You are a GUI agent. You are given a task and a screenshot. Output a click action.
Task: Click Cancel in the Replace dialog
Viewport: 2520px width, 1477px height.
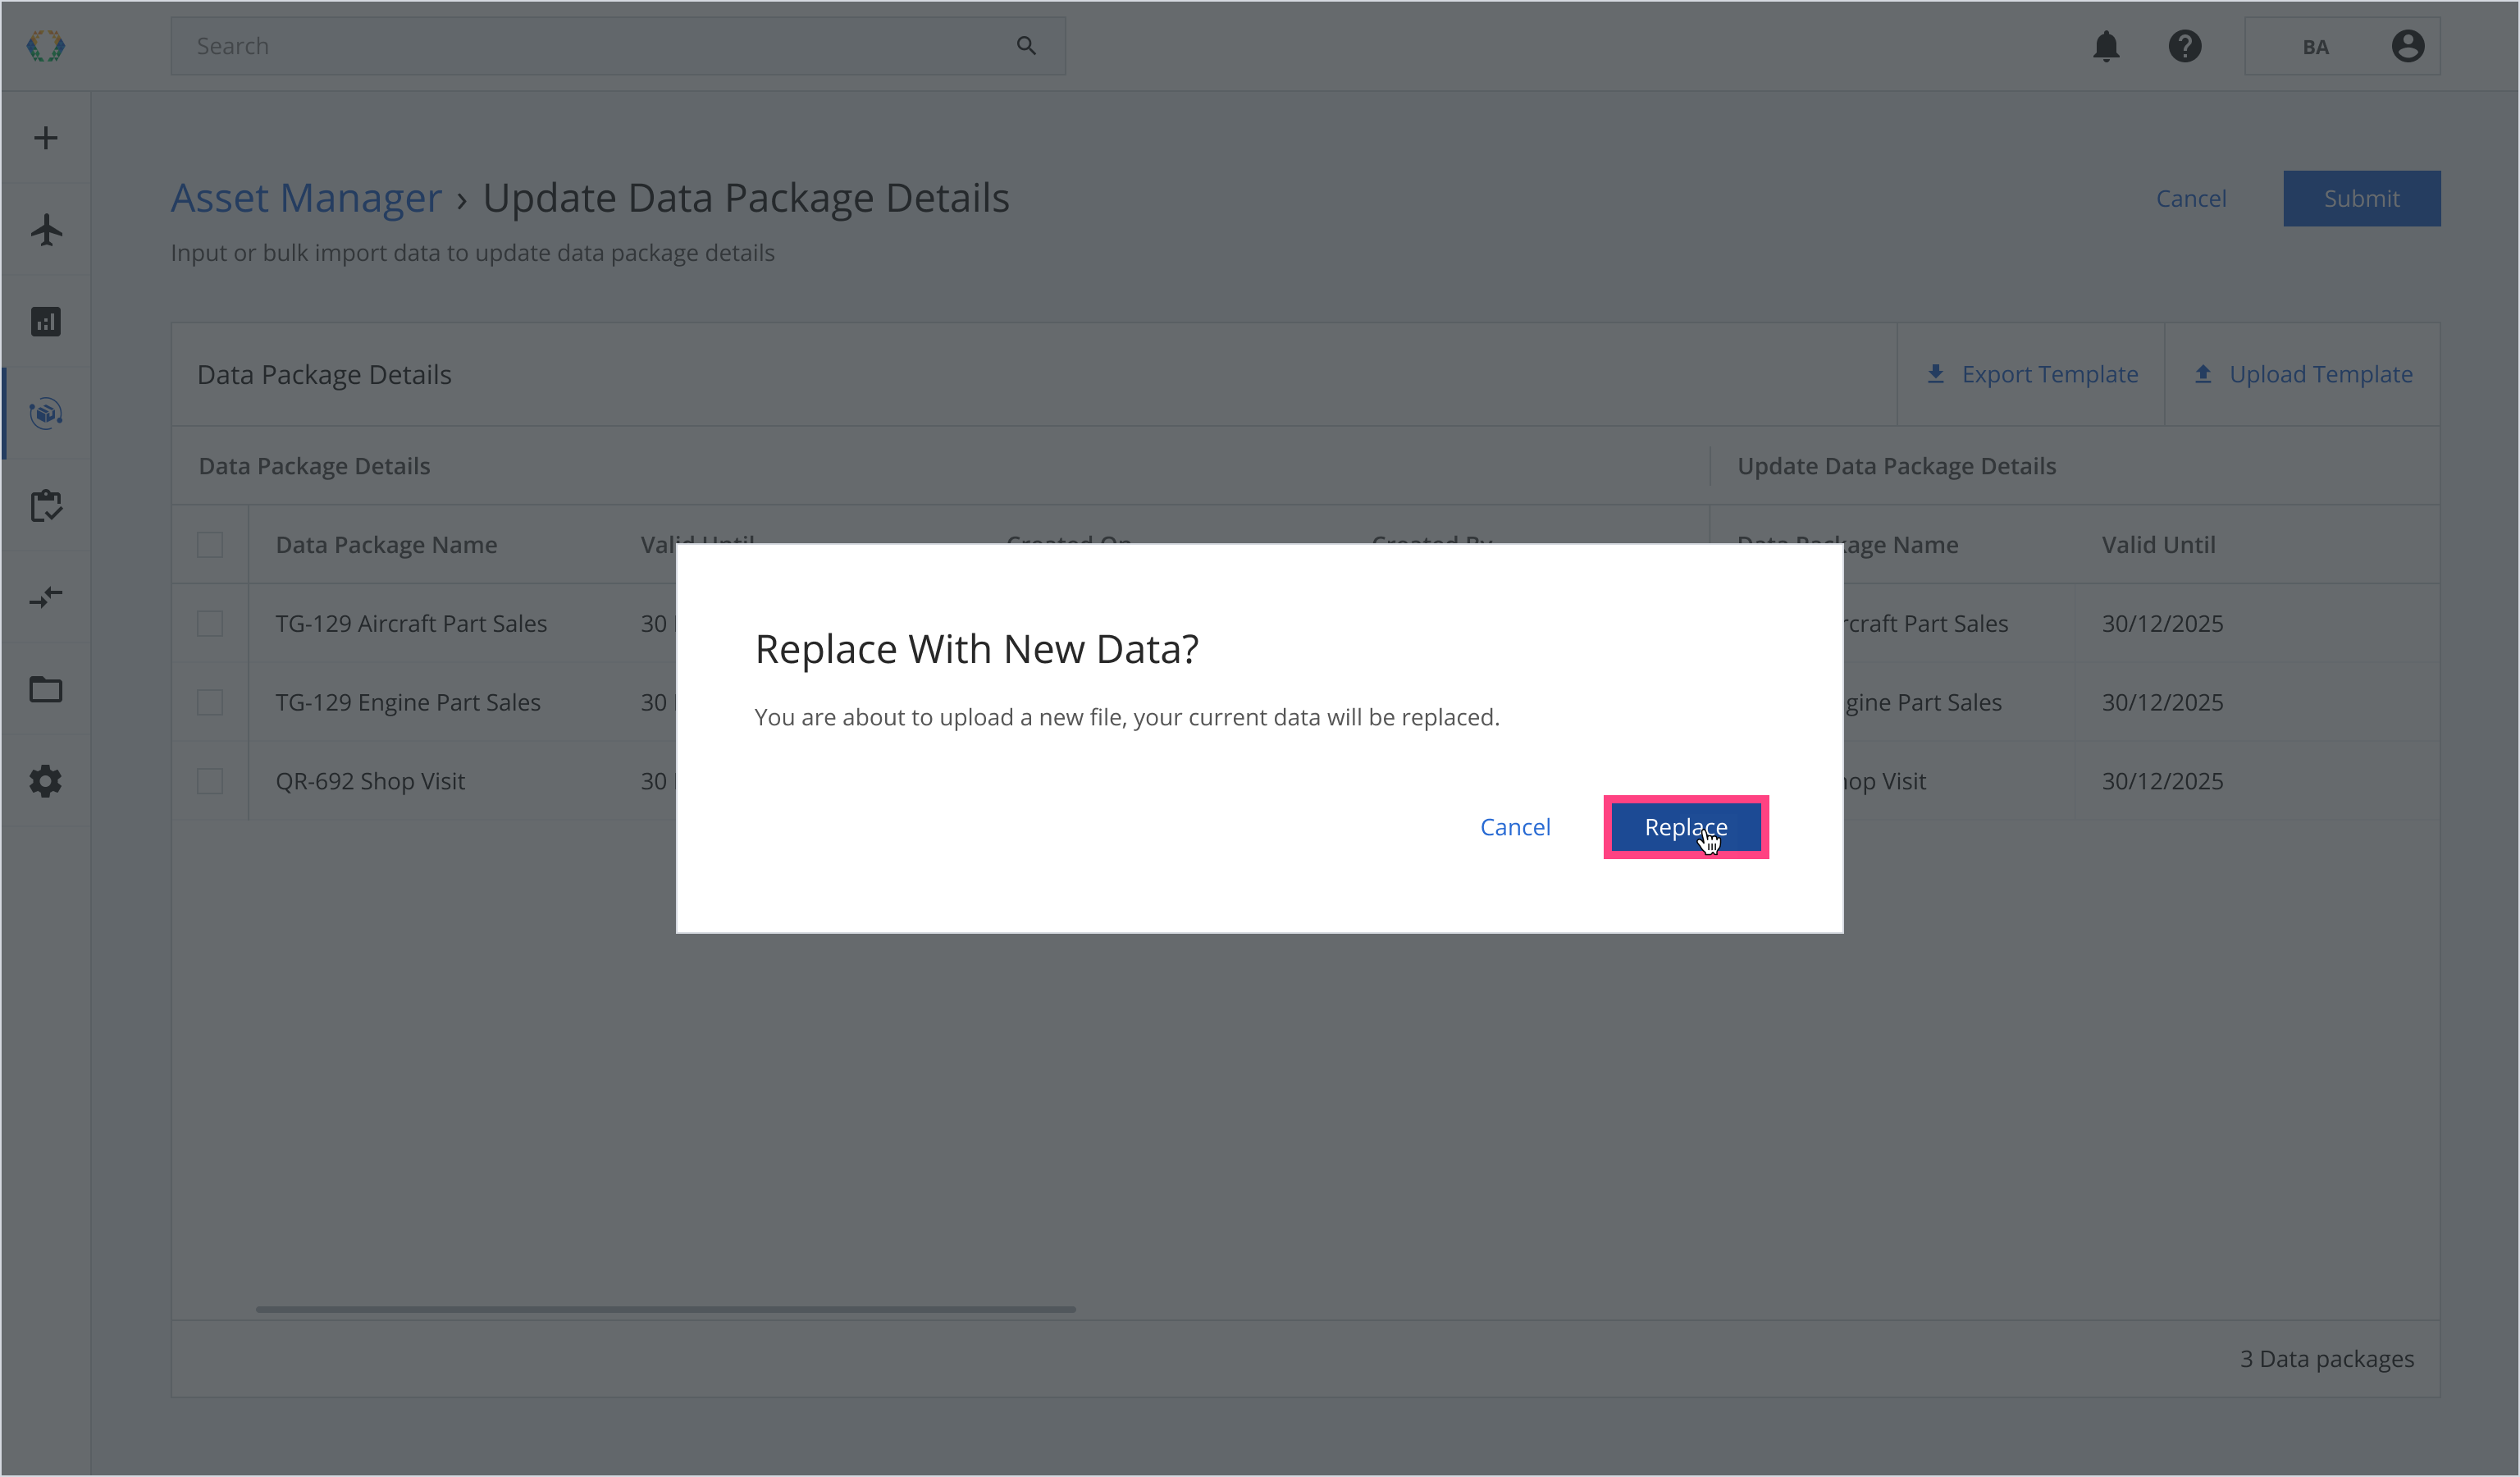coord(1515,827)
